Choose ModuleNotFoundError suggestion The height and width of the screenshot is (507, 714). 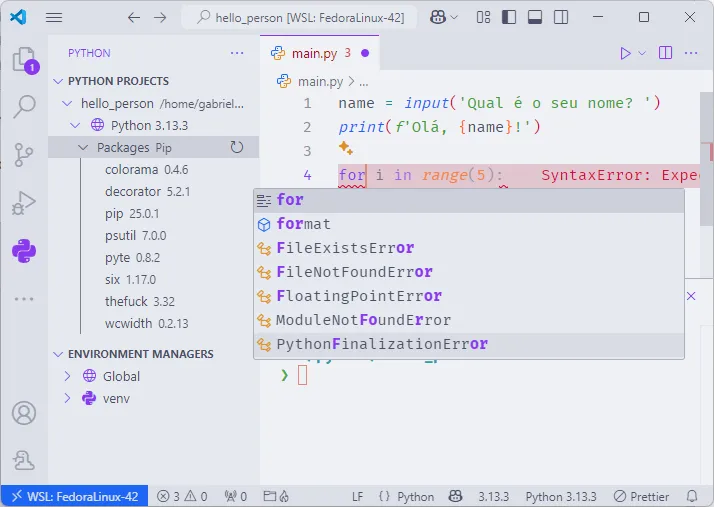coord(469,320)
